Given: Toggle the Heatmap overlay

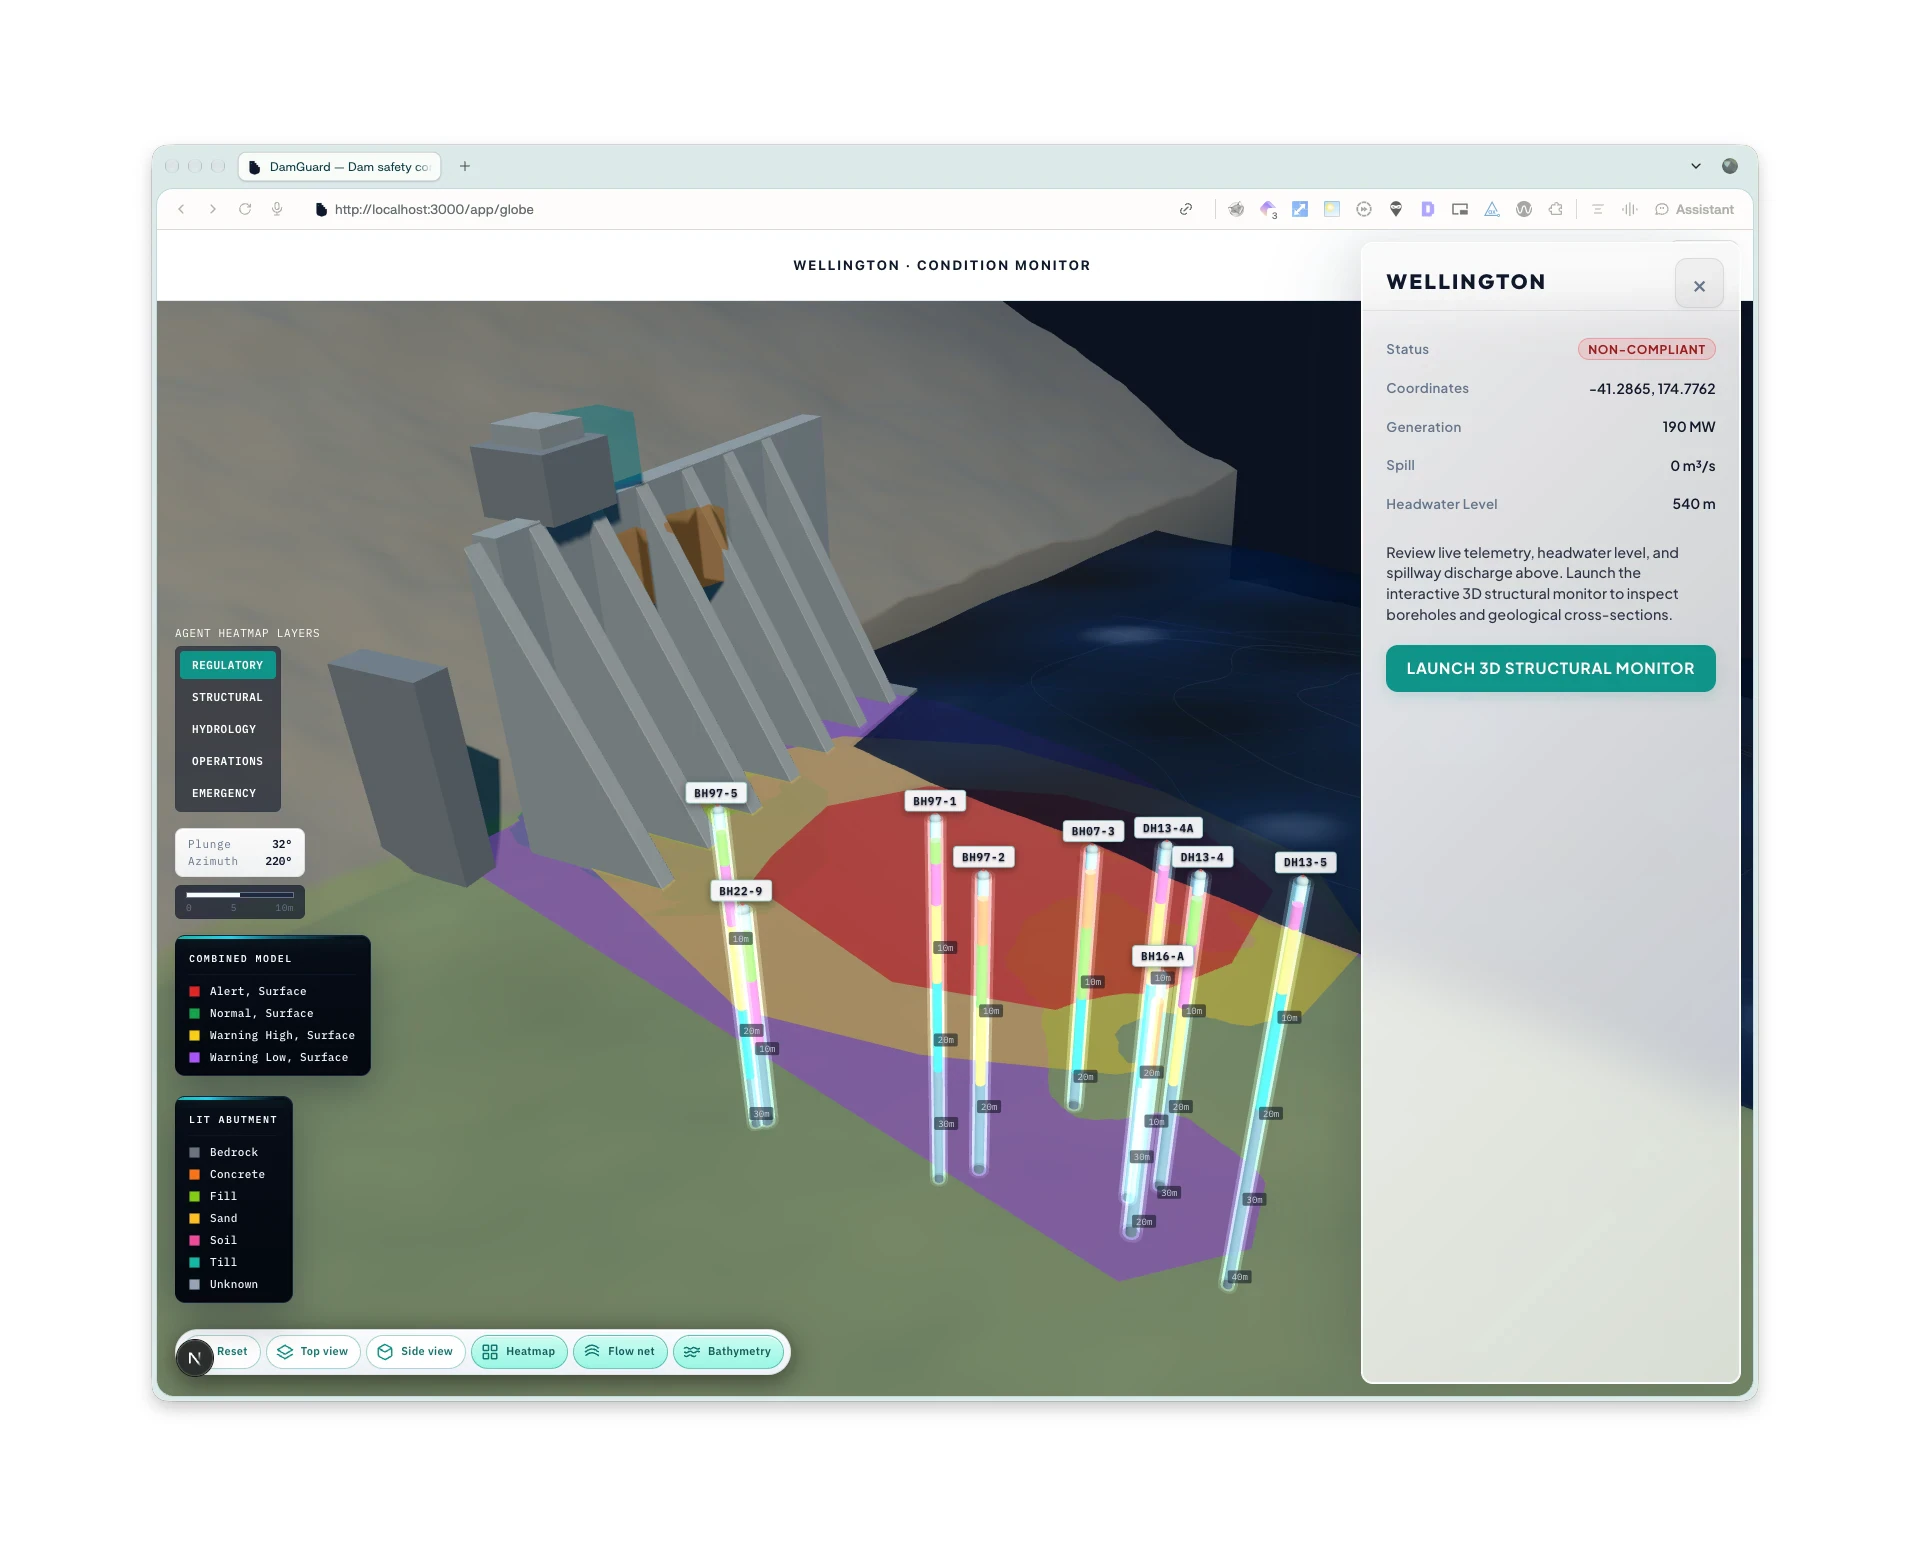Looking at the screenshot, I should [x=519, y=1351].
